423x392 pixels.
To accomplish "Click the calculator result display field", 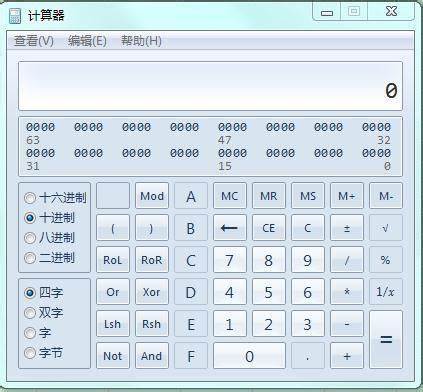I will pyautogui.click(x=210, y=86).
